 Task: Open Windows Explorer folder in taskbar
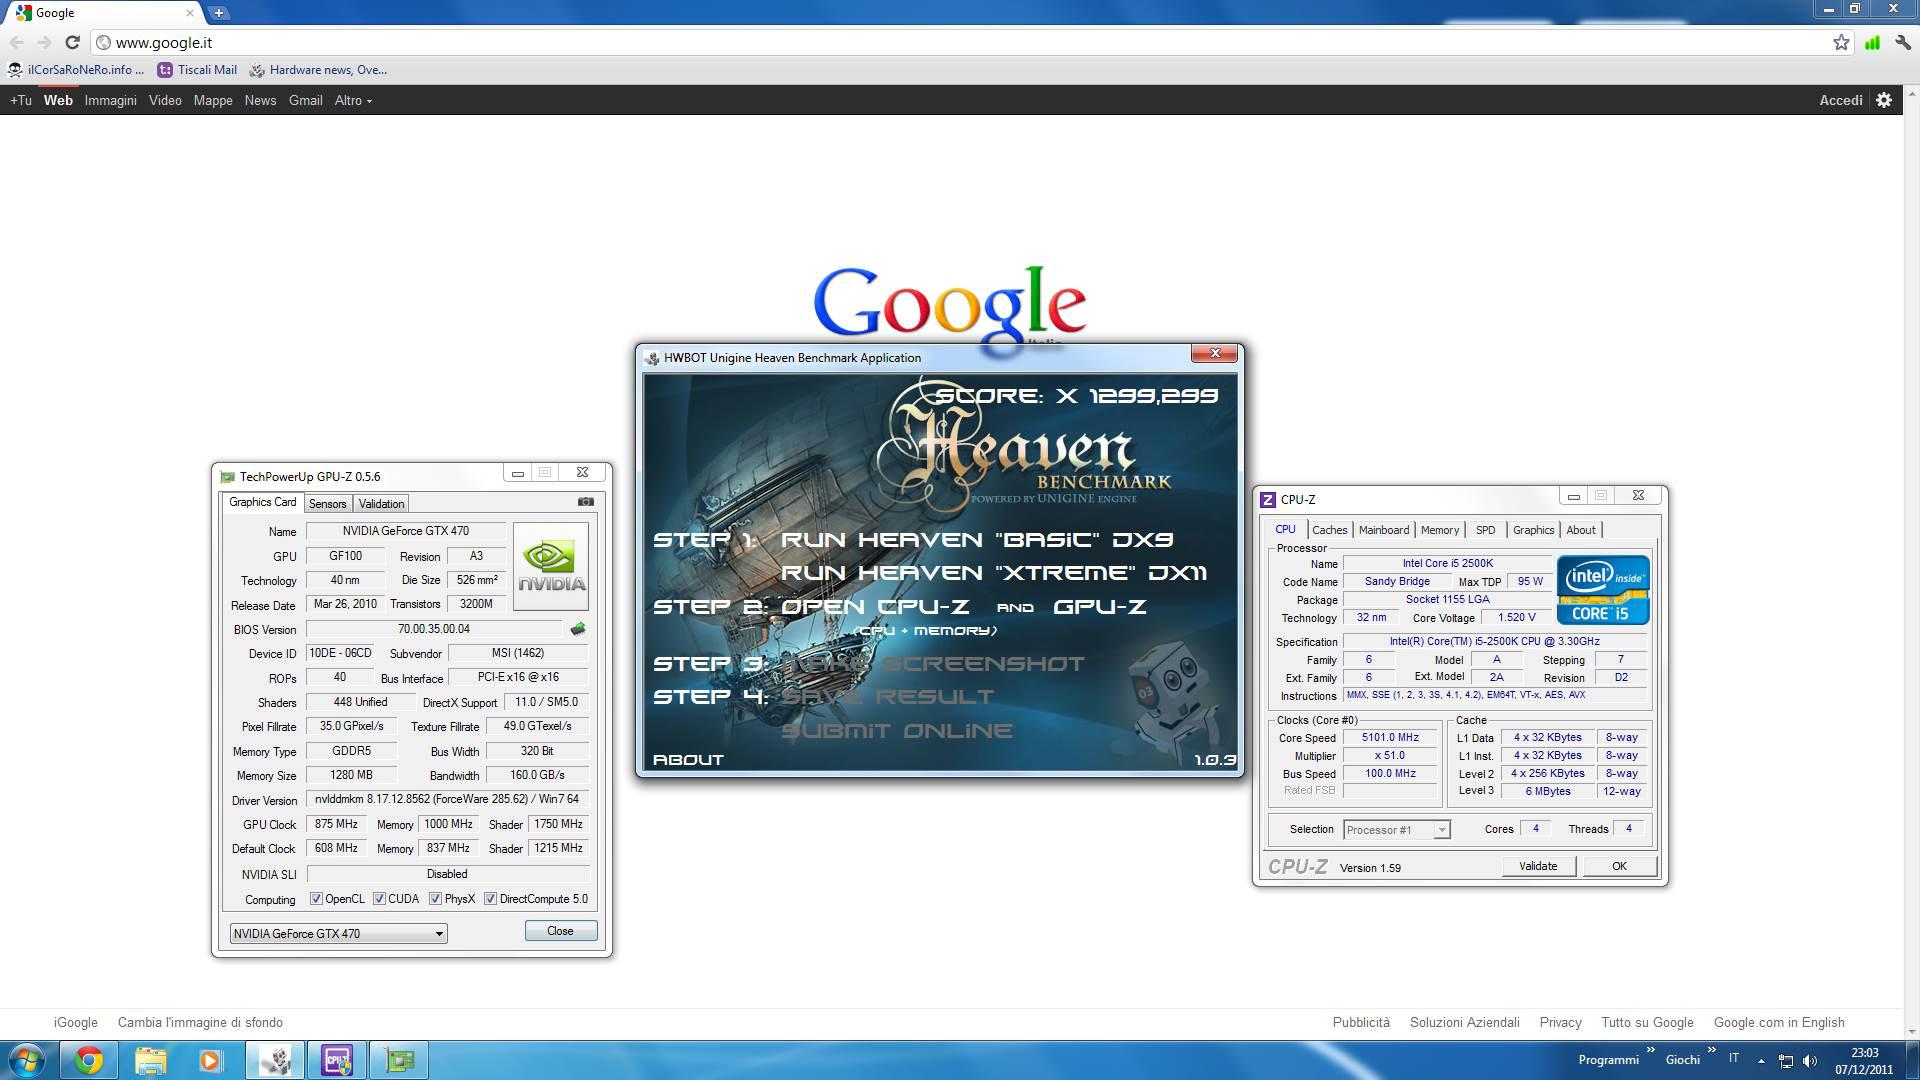pyautogui.click(x=150, y=1060)
